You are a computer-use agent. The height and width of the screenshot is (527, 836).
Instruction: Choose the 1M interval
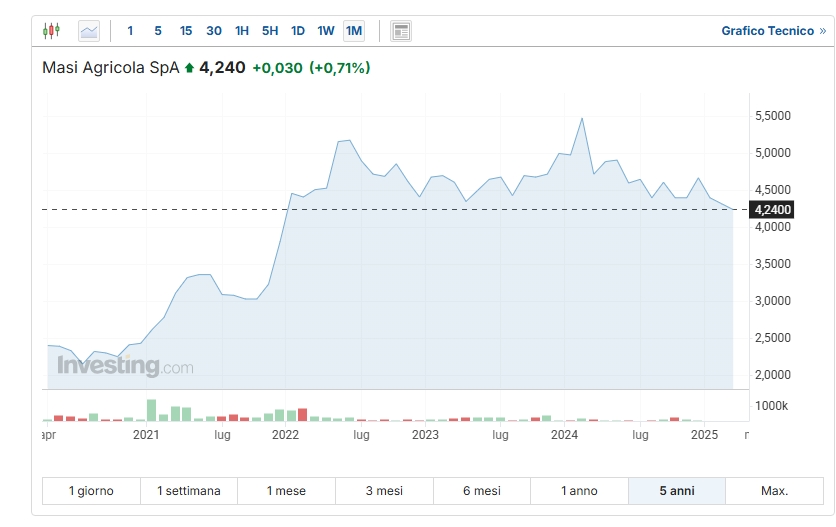(x=354, y=31)
